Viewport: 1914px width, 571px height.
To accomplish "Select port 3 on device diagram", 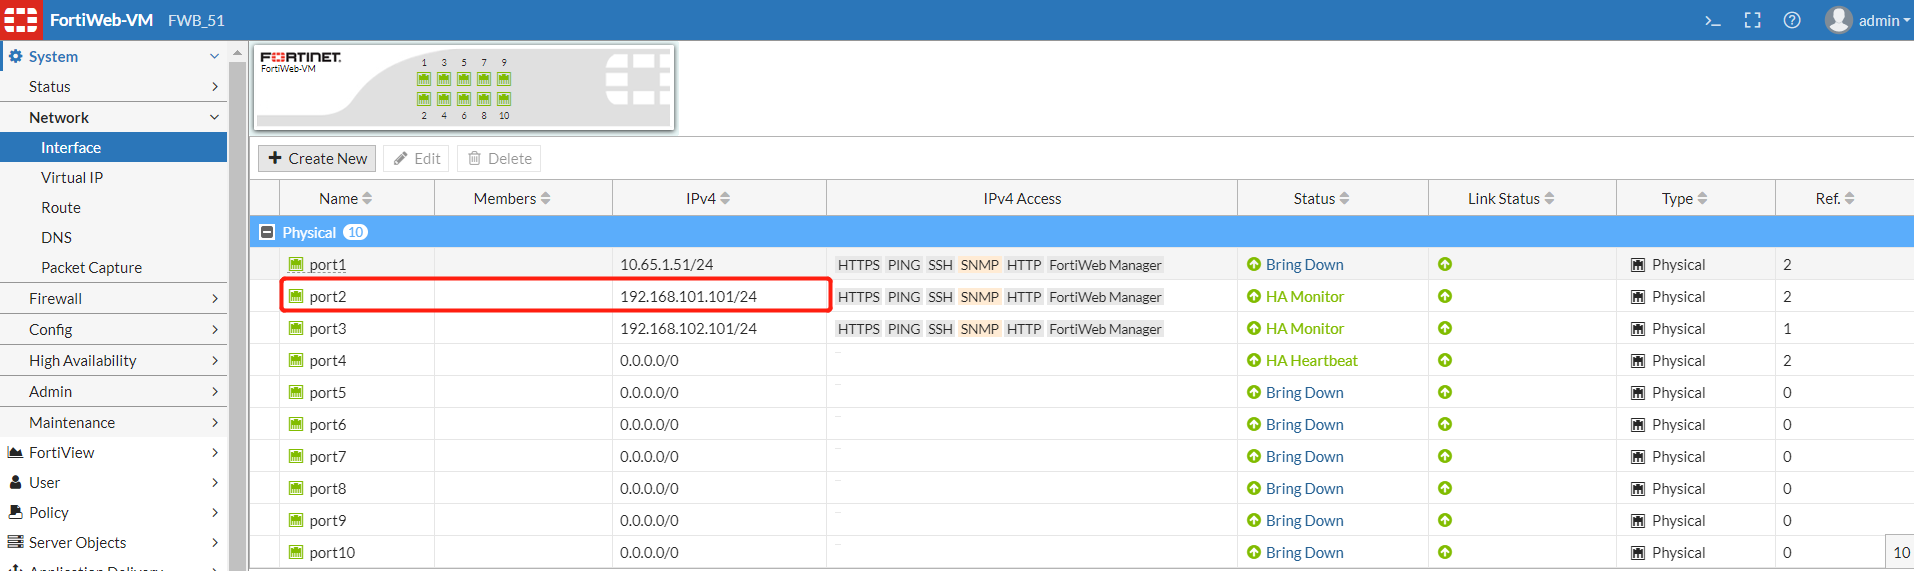I will pos(444,79).
